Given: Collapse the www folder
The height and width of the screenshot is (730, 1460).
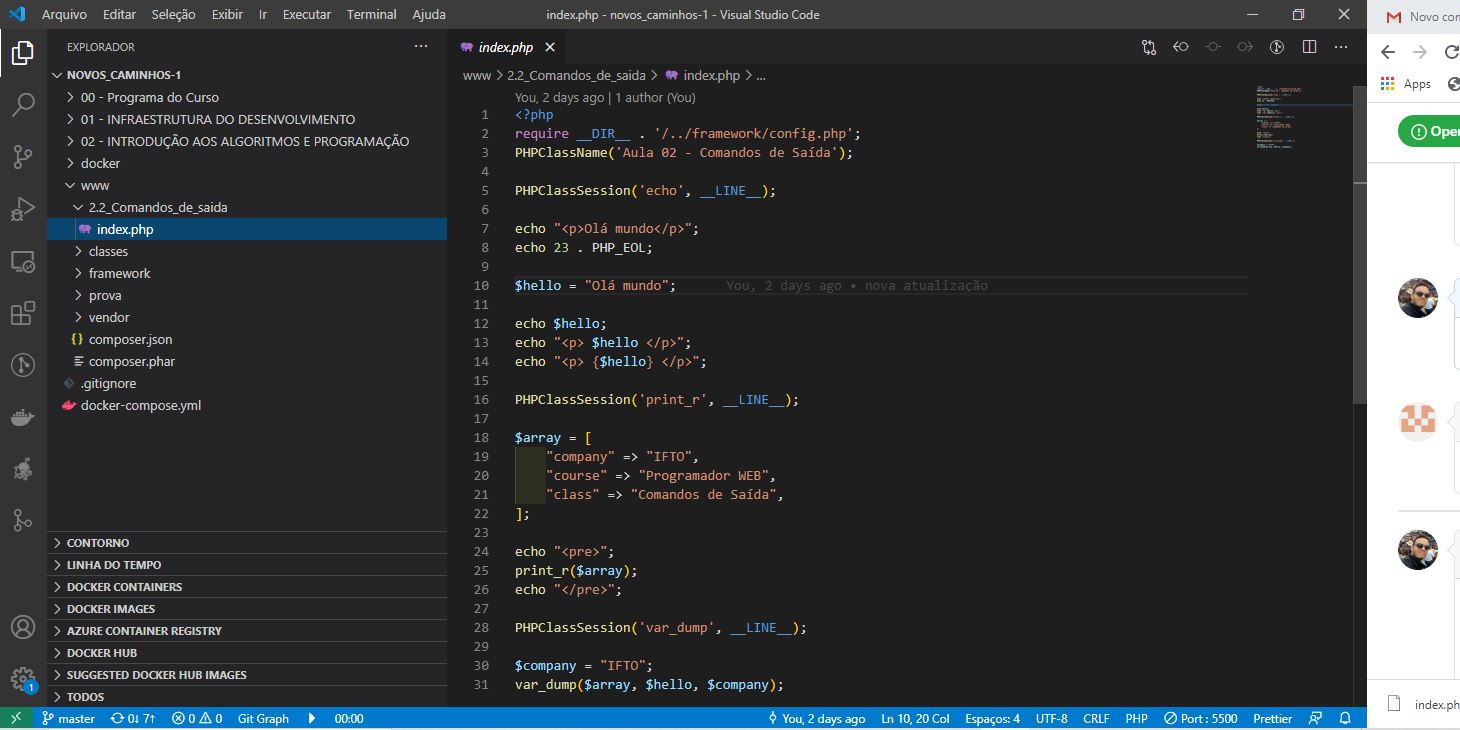Looking at the screenshot, I should pyautogui.click(x=93, y=185).
